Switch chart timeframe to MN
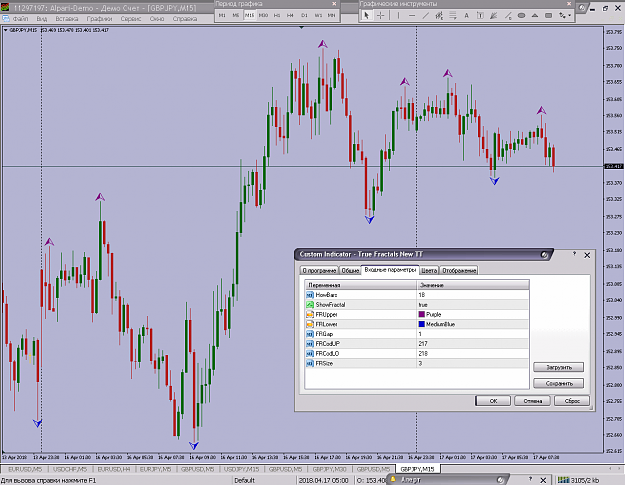 point(331,15)
